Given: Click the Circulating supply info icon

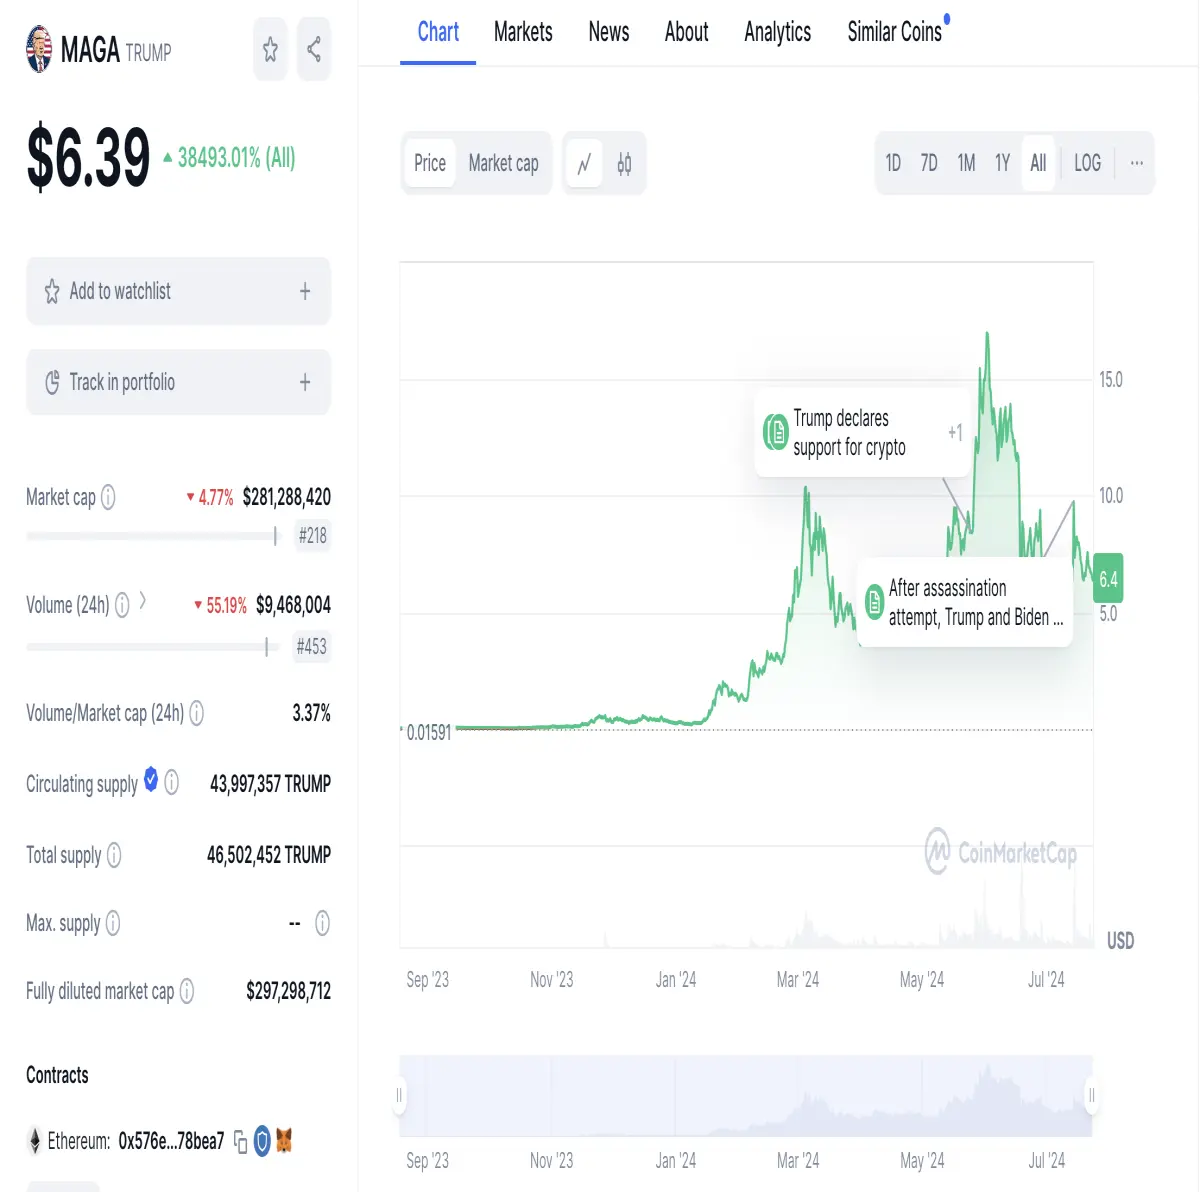Looking at the screenshot, I should coord(172,783).
